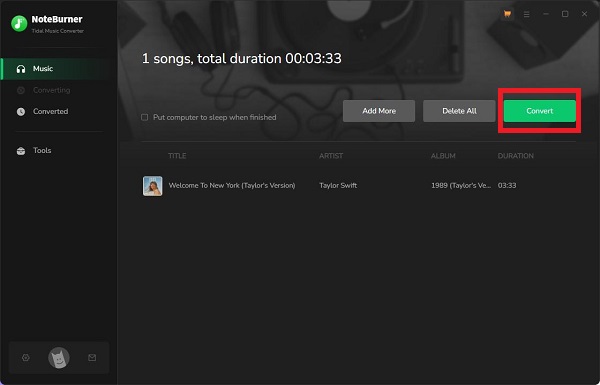Click the DURATION column header
Viewport: 600px width, 385px height.
(x=515, y=156)
